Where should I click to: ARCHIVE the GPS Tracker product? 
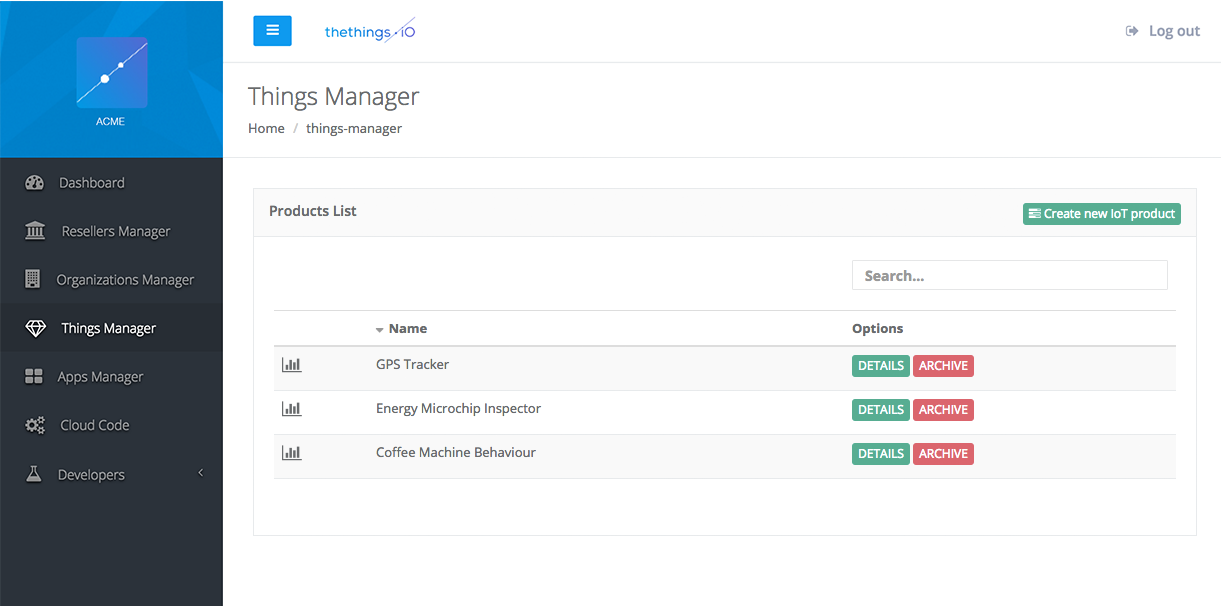coord(943,366)
